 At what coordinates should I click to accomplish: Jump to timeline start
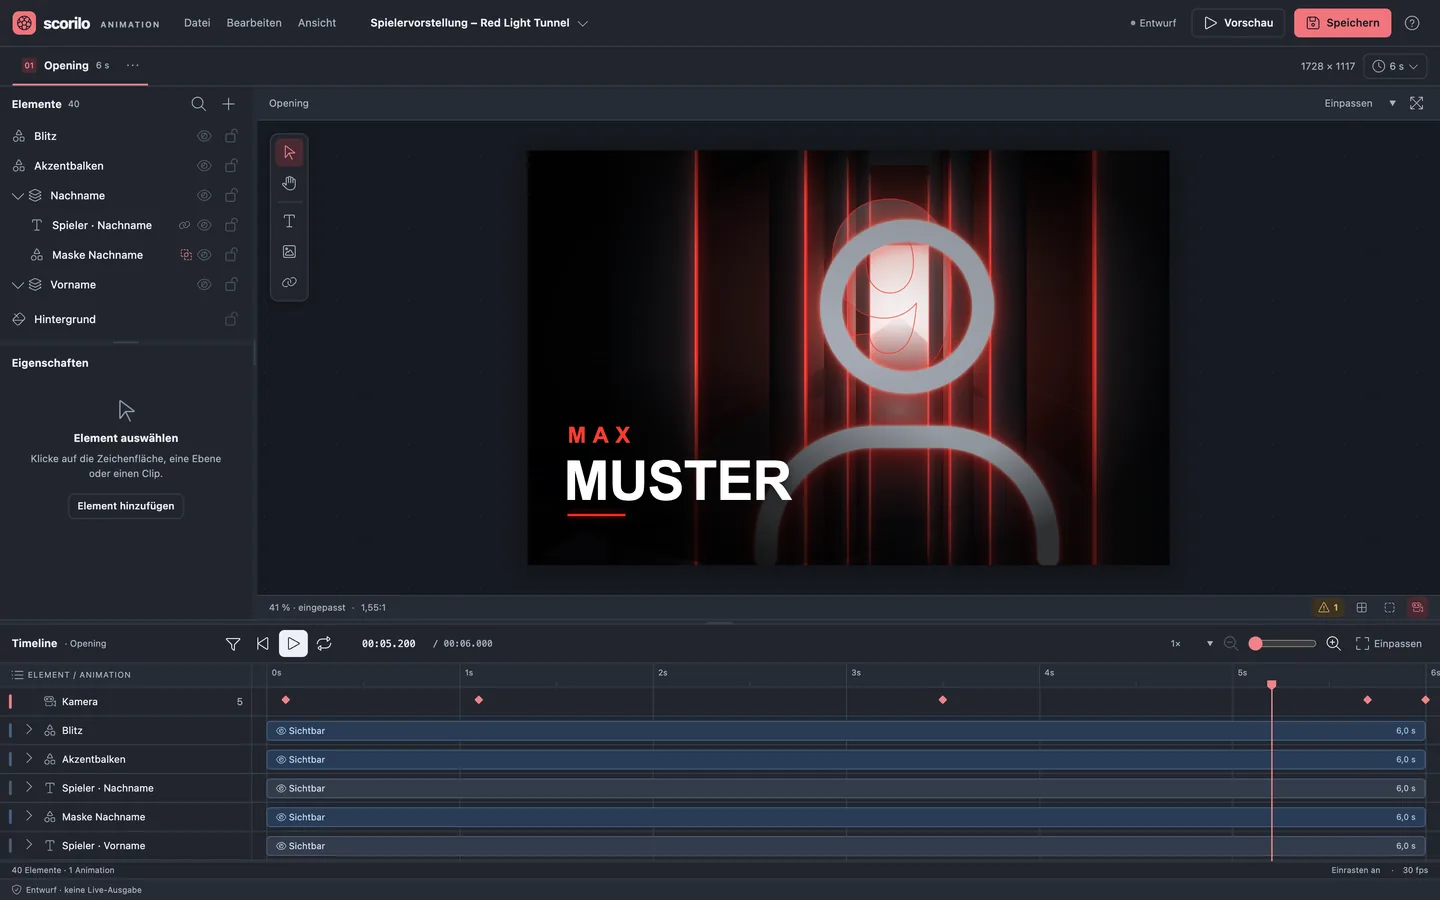[x=262, y=644]
